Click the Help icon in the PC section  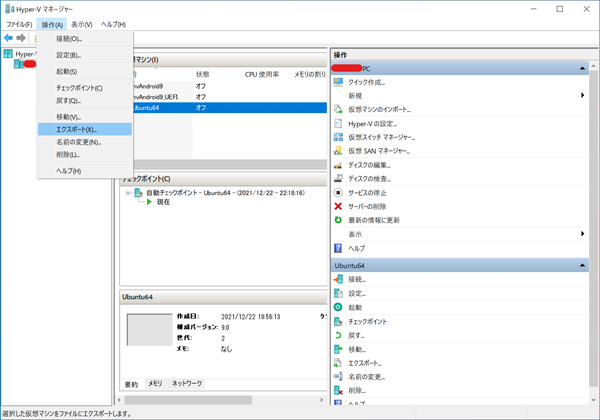[x=338, y=248]
